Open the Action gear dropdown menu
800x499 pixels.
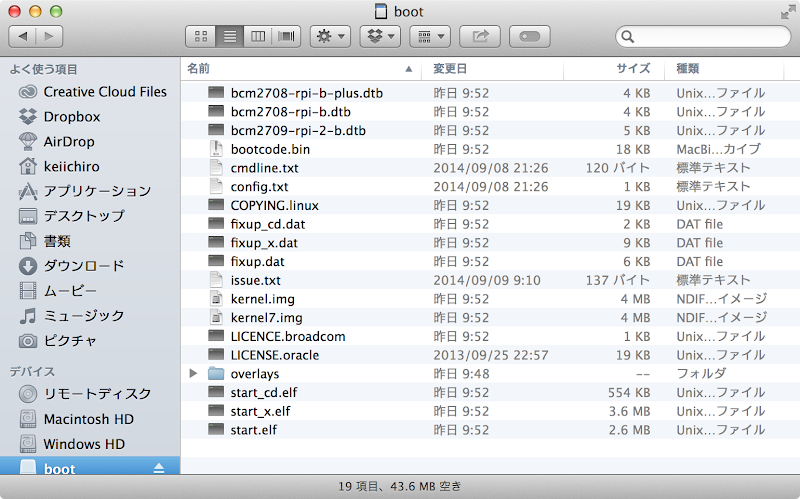click(330, 36)
